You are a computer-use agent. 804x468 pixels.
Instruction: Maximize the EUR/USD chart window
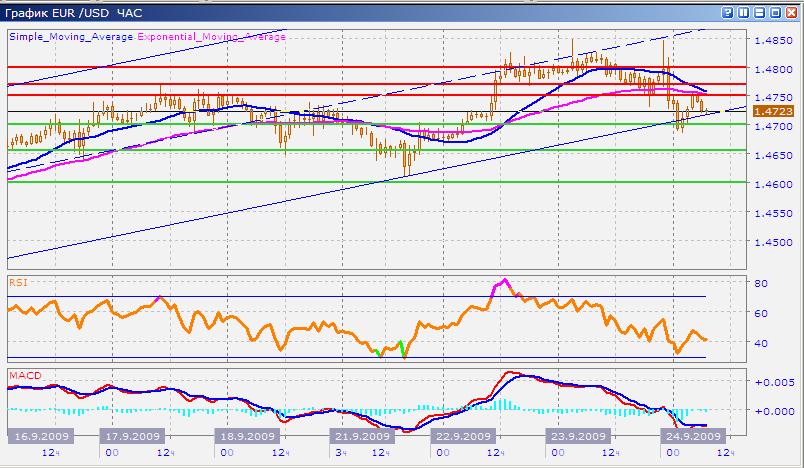click(774, 11)
